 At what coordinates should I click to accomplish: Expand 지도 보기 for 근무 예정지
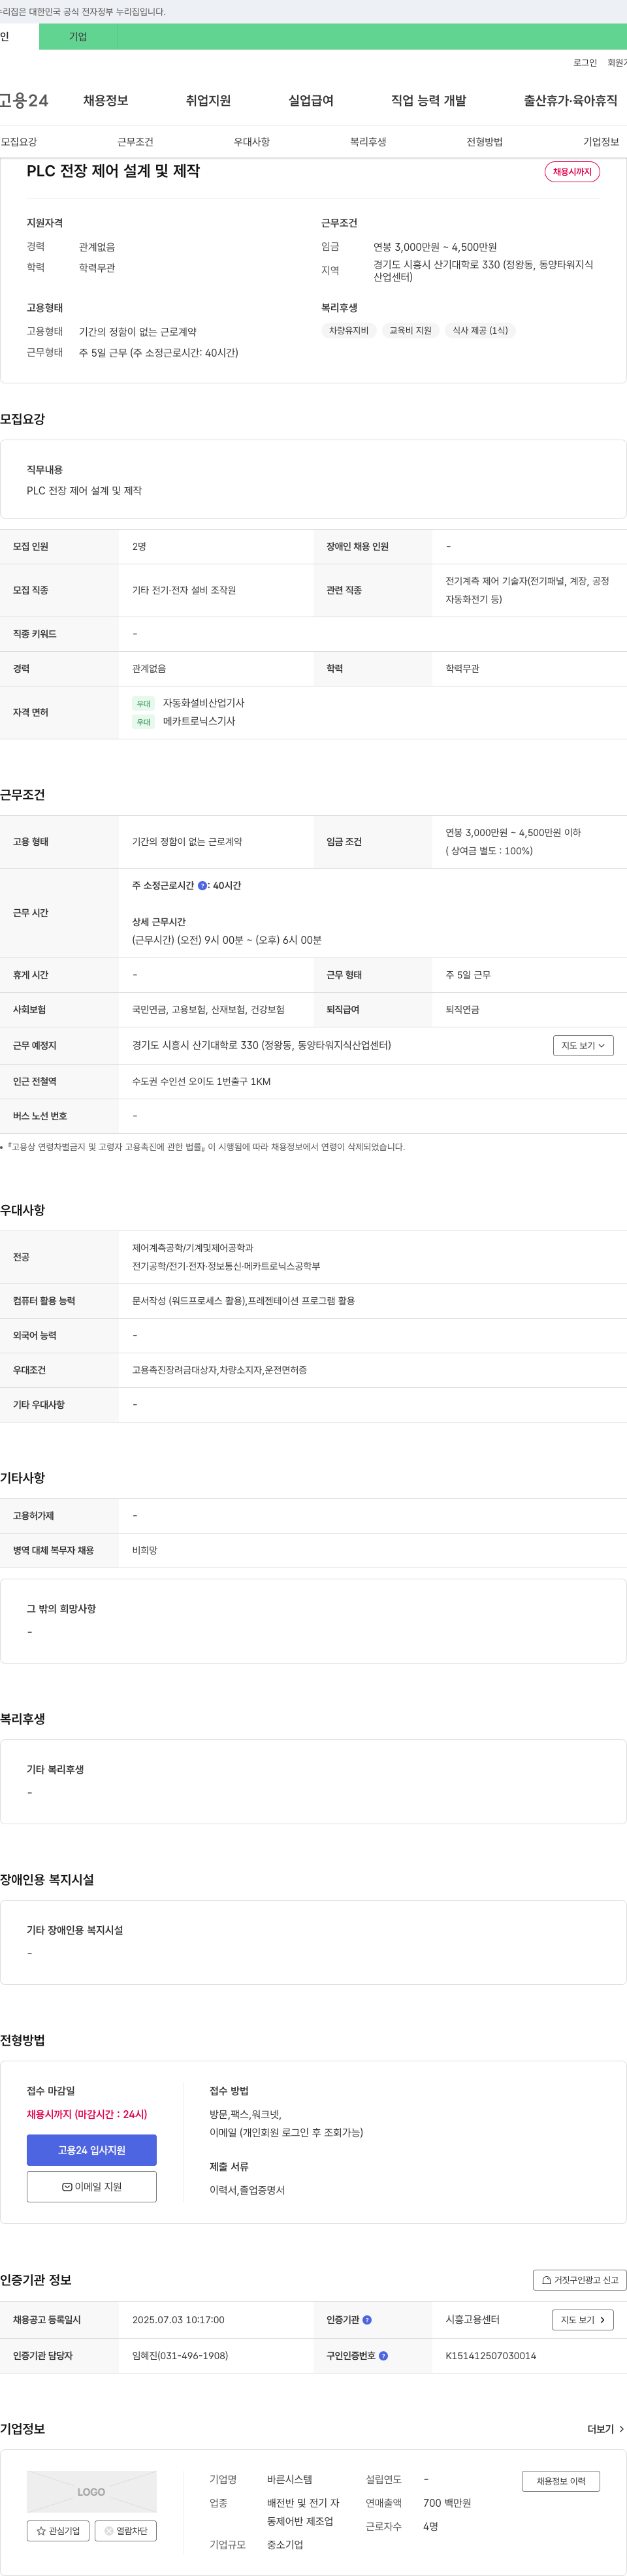(583, 1045)
